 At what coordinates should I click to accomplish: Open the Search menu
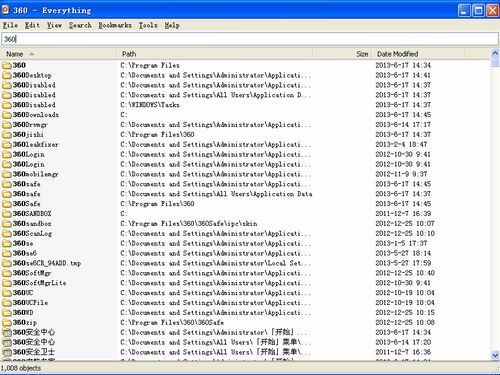pyautogui.click(x=80, y=25)
